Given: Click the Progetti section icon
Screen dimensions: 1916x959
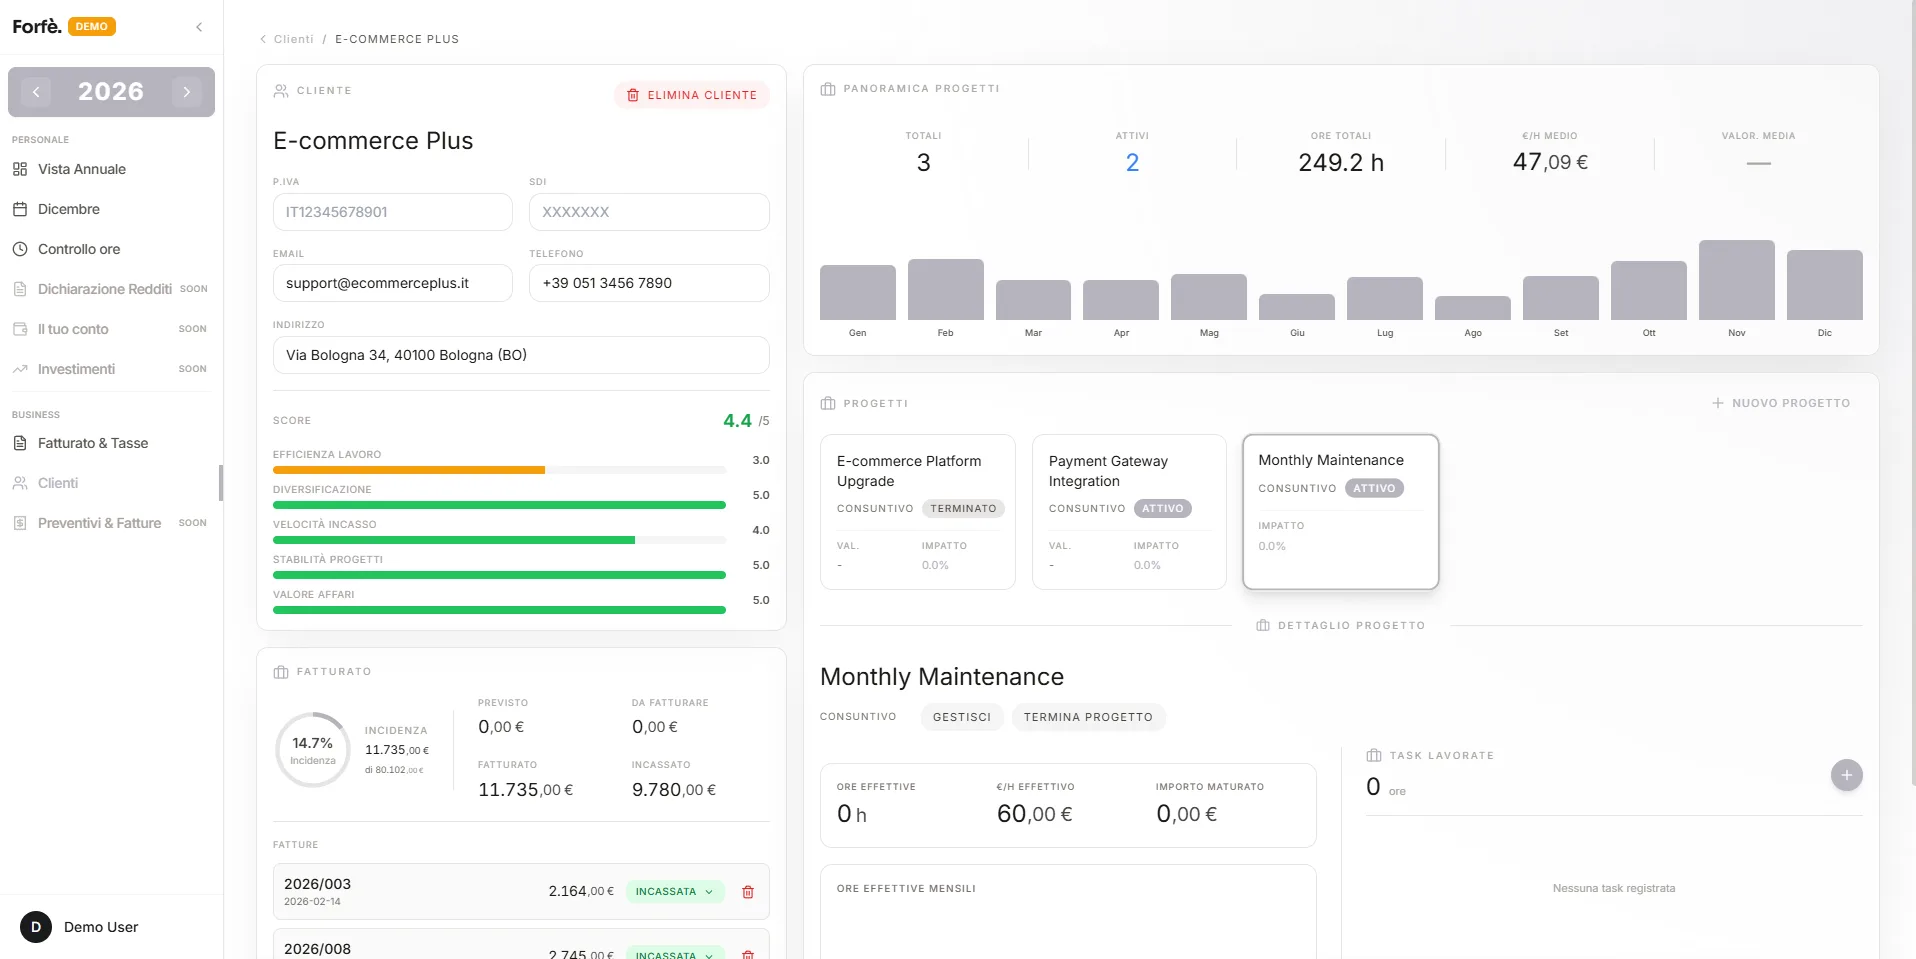Looking at the screenshot, I should coord(828,404).
